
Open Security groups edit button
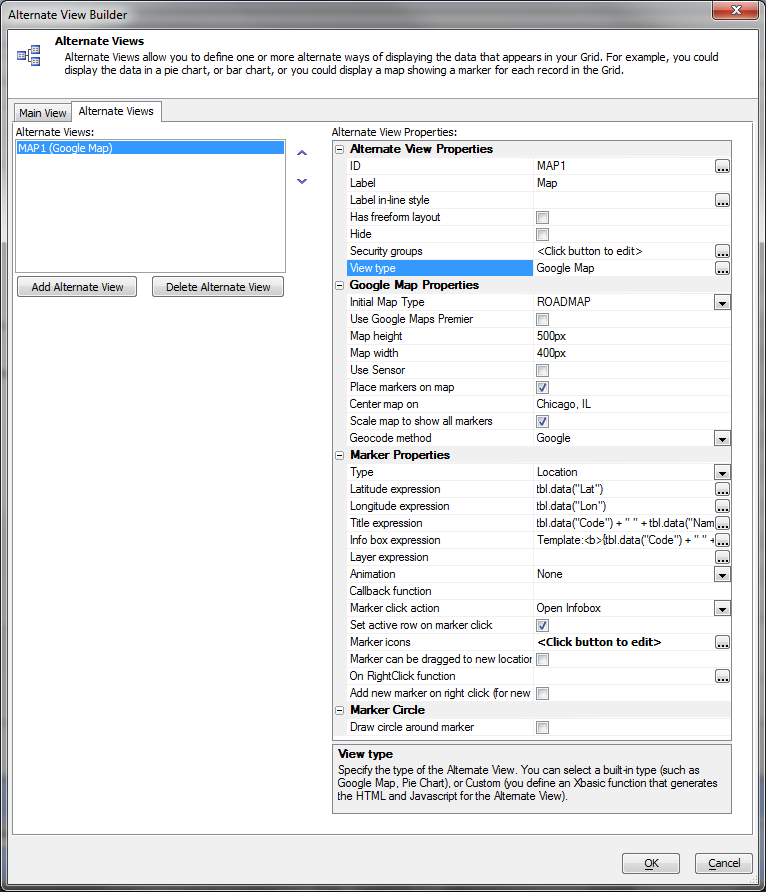pos(722,251)
